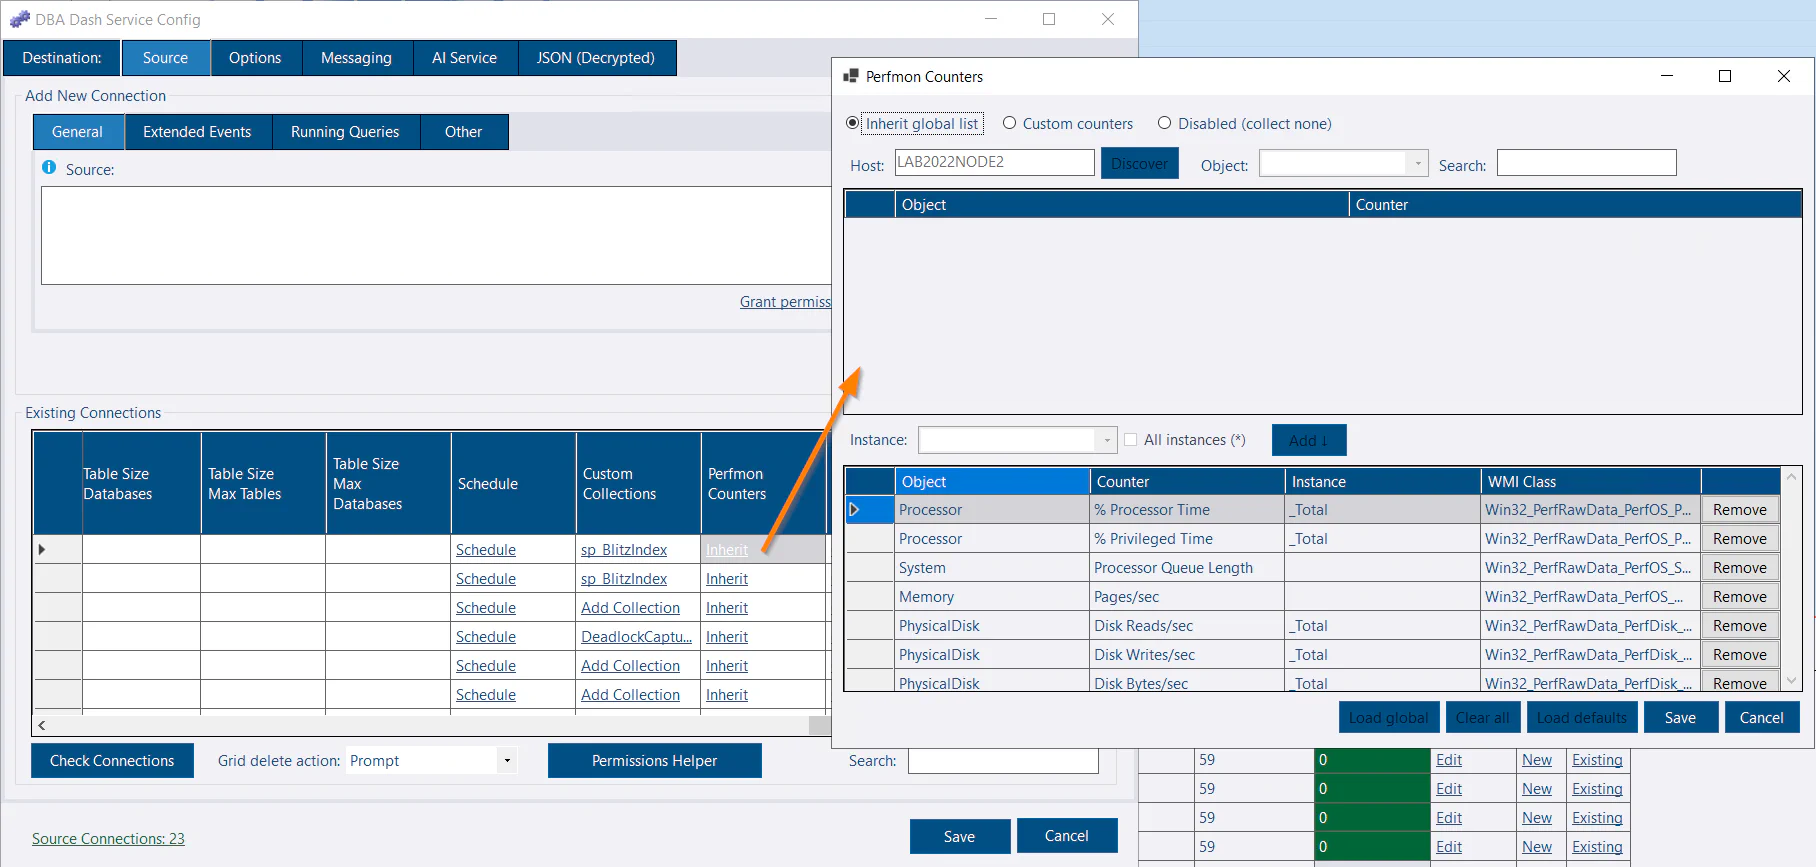
Task: Click the Table Size Max Databases column header
Action: [x=388, y=484]
